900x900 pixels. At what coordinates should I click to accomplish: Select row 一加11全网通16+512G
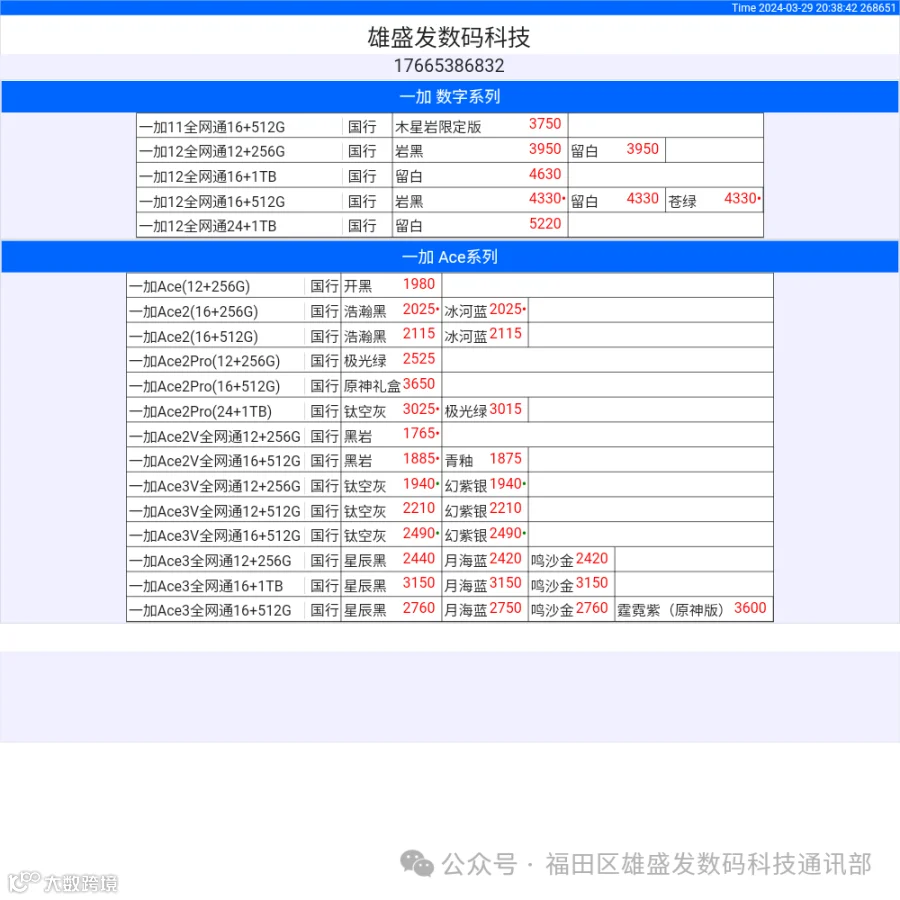pos(450,125)
